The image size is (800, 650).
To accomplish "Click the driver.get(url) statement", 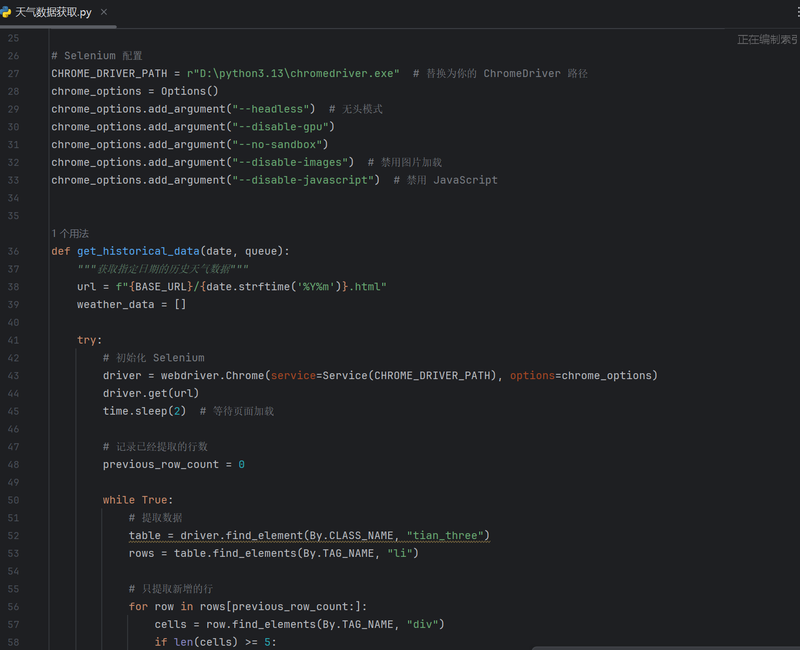I will click(x=151, y=393).
